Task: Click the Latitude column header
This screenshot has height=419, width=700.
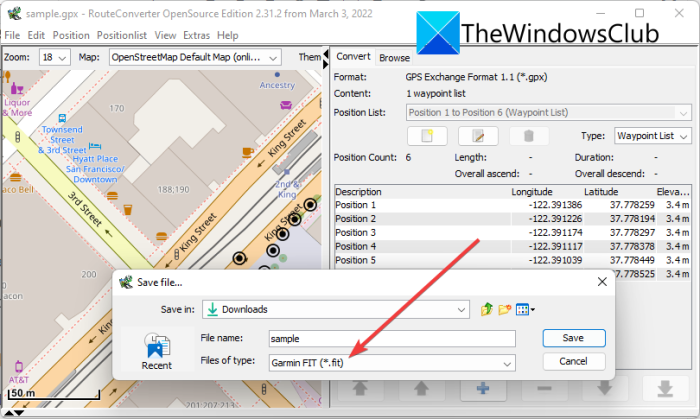Action: (x=618, y=192)
